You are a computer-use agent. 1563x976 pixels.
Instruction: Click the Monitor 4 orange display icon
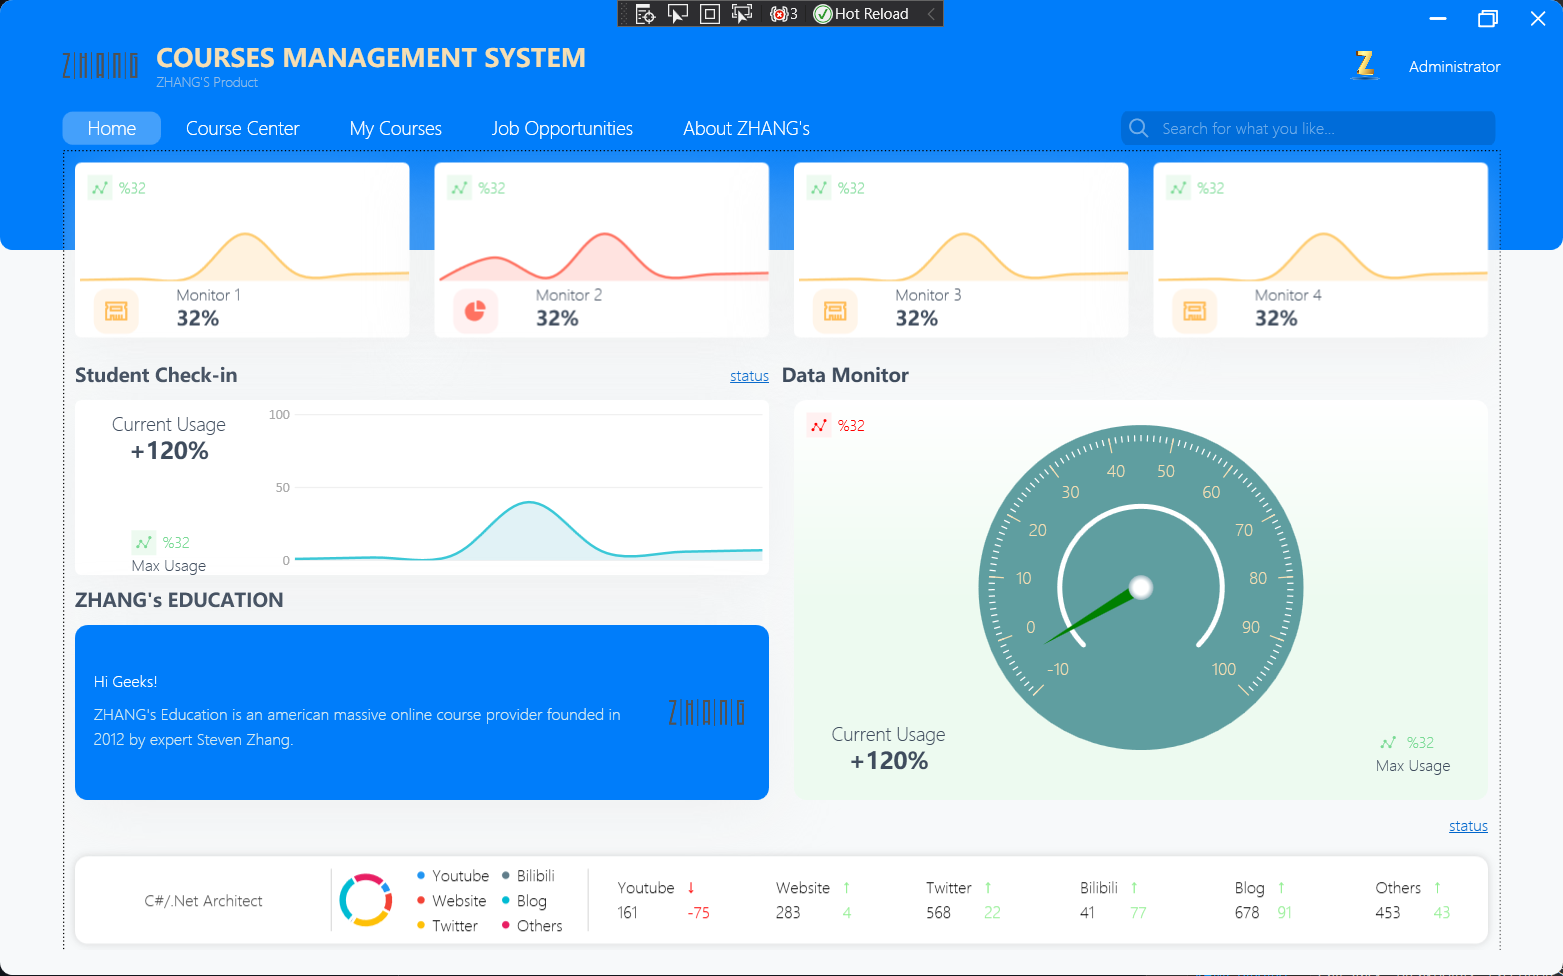pyautogui.click(x=1194, y=311)
